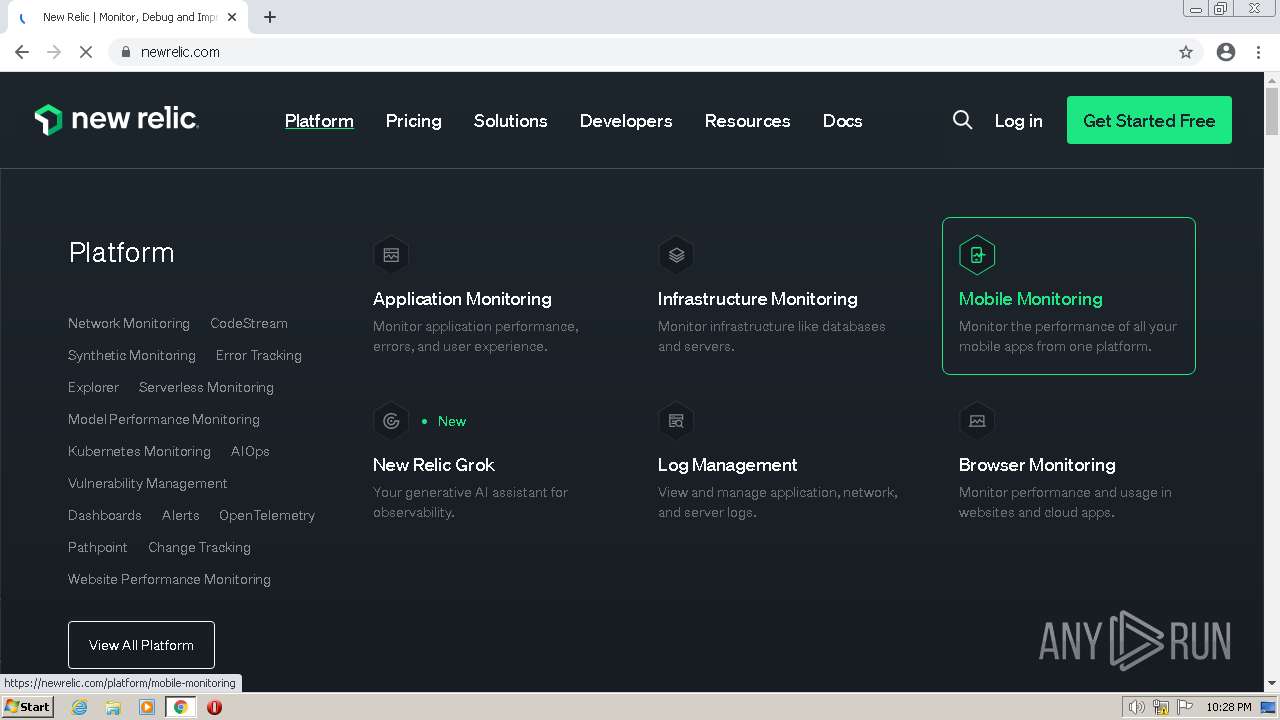Open the Developers menu
Screen dimensions: 1280x720
click(626, 120)
